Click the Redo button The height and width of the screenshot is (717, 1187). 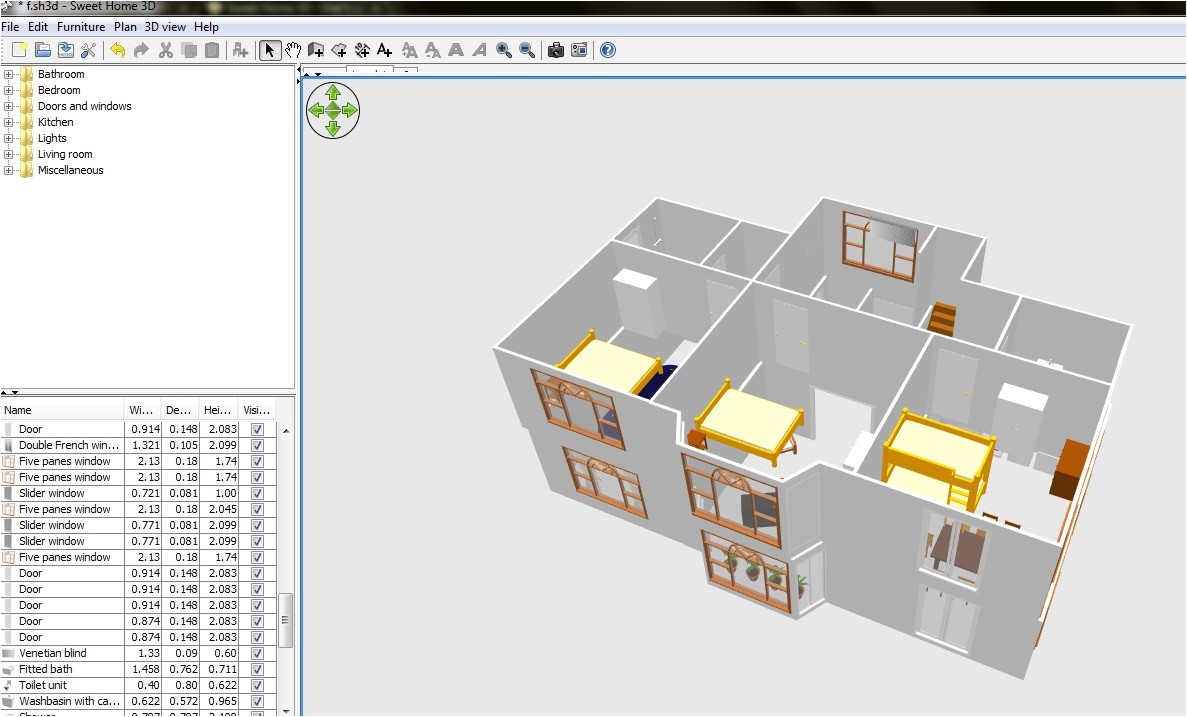[x=141, y=49]
